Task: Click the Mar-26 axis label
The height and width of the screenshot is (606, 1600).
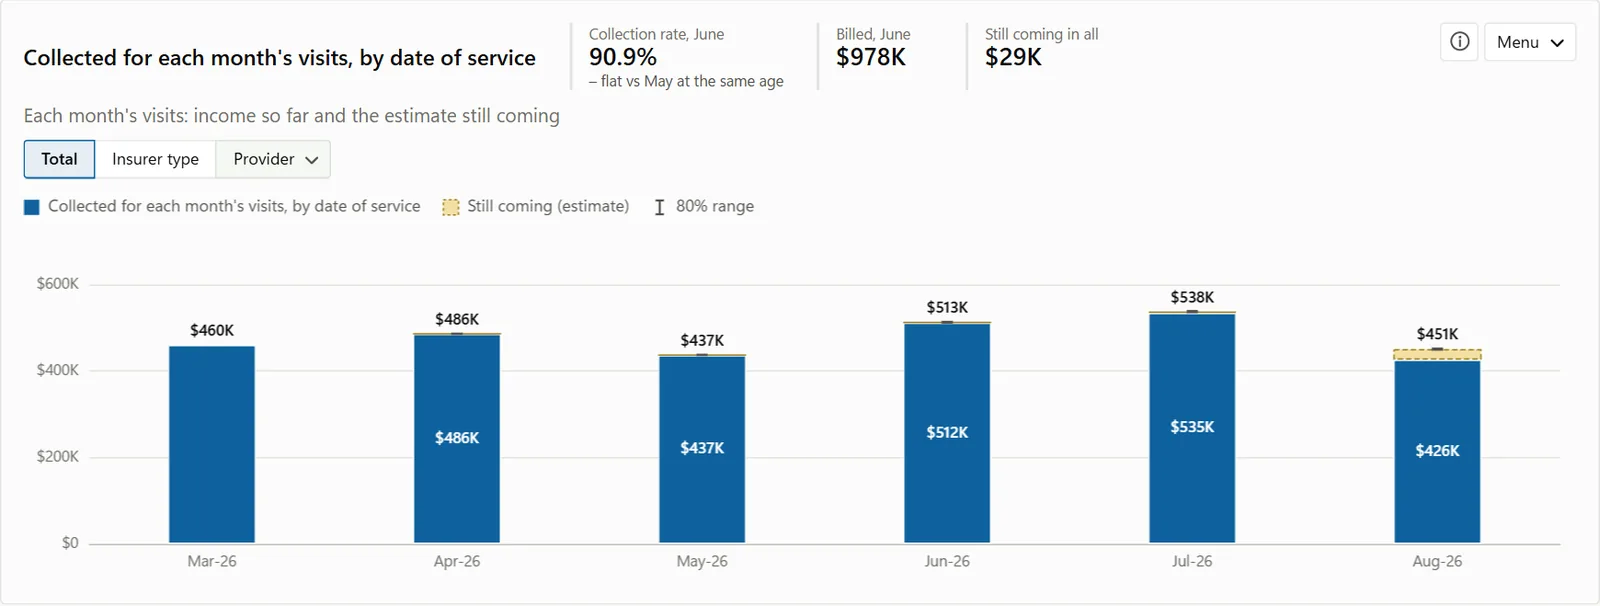Action: pos(212,561)
